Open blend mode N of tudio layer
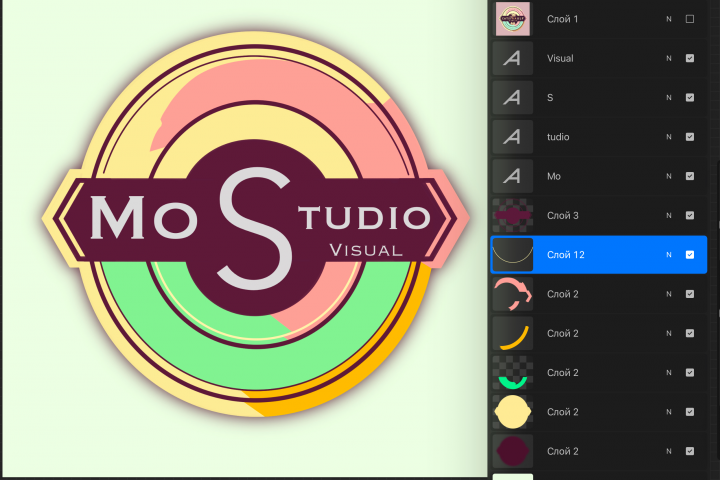 tap(669, 137)
